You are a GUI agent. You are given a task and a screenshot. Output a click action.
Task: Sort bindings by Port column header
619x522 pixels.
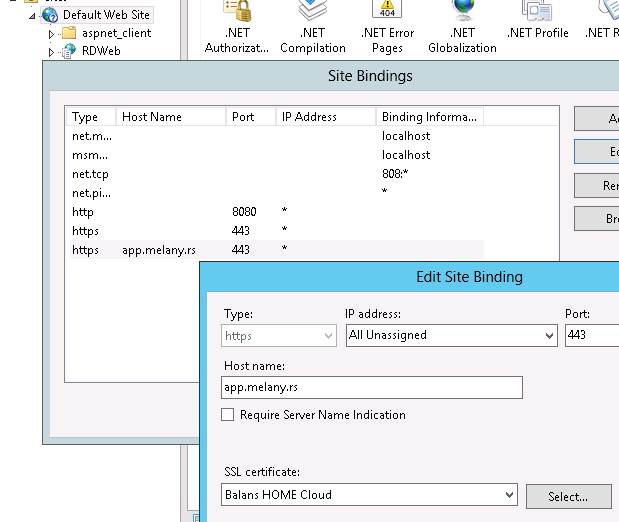[250, 117]
